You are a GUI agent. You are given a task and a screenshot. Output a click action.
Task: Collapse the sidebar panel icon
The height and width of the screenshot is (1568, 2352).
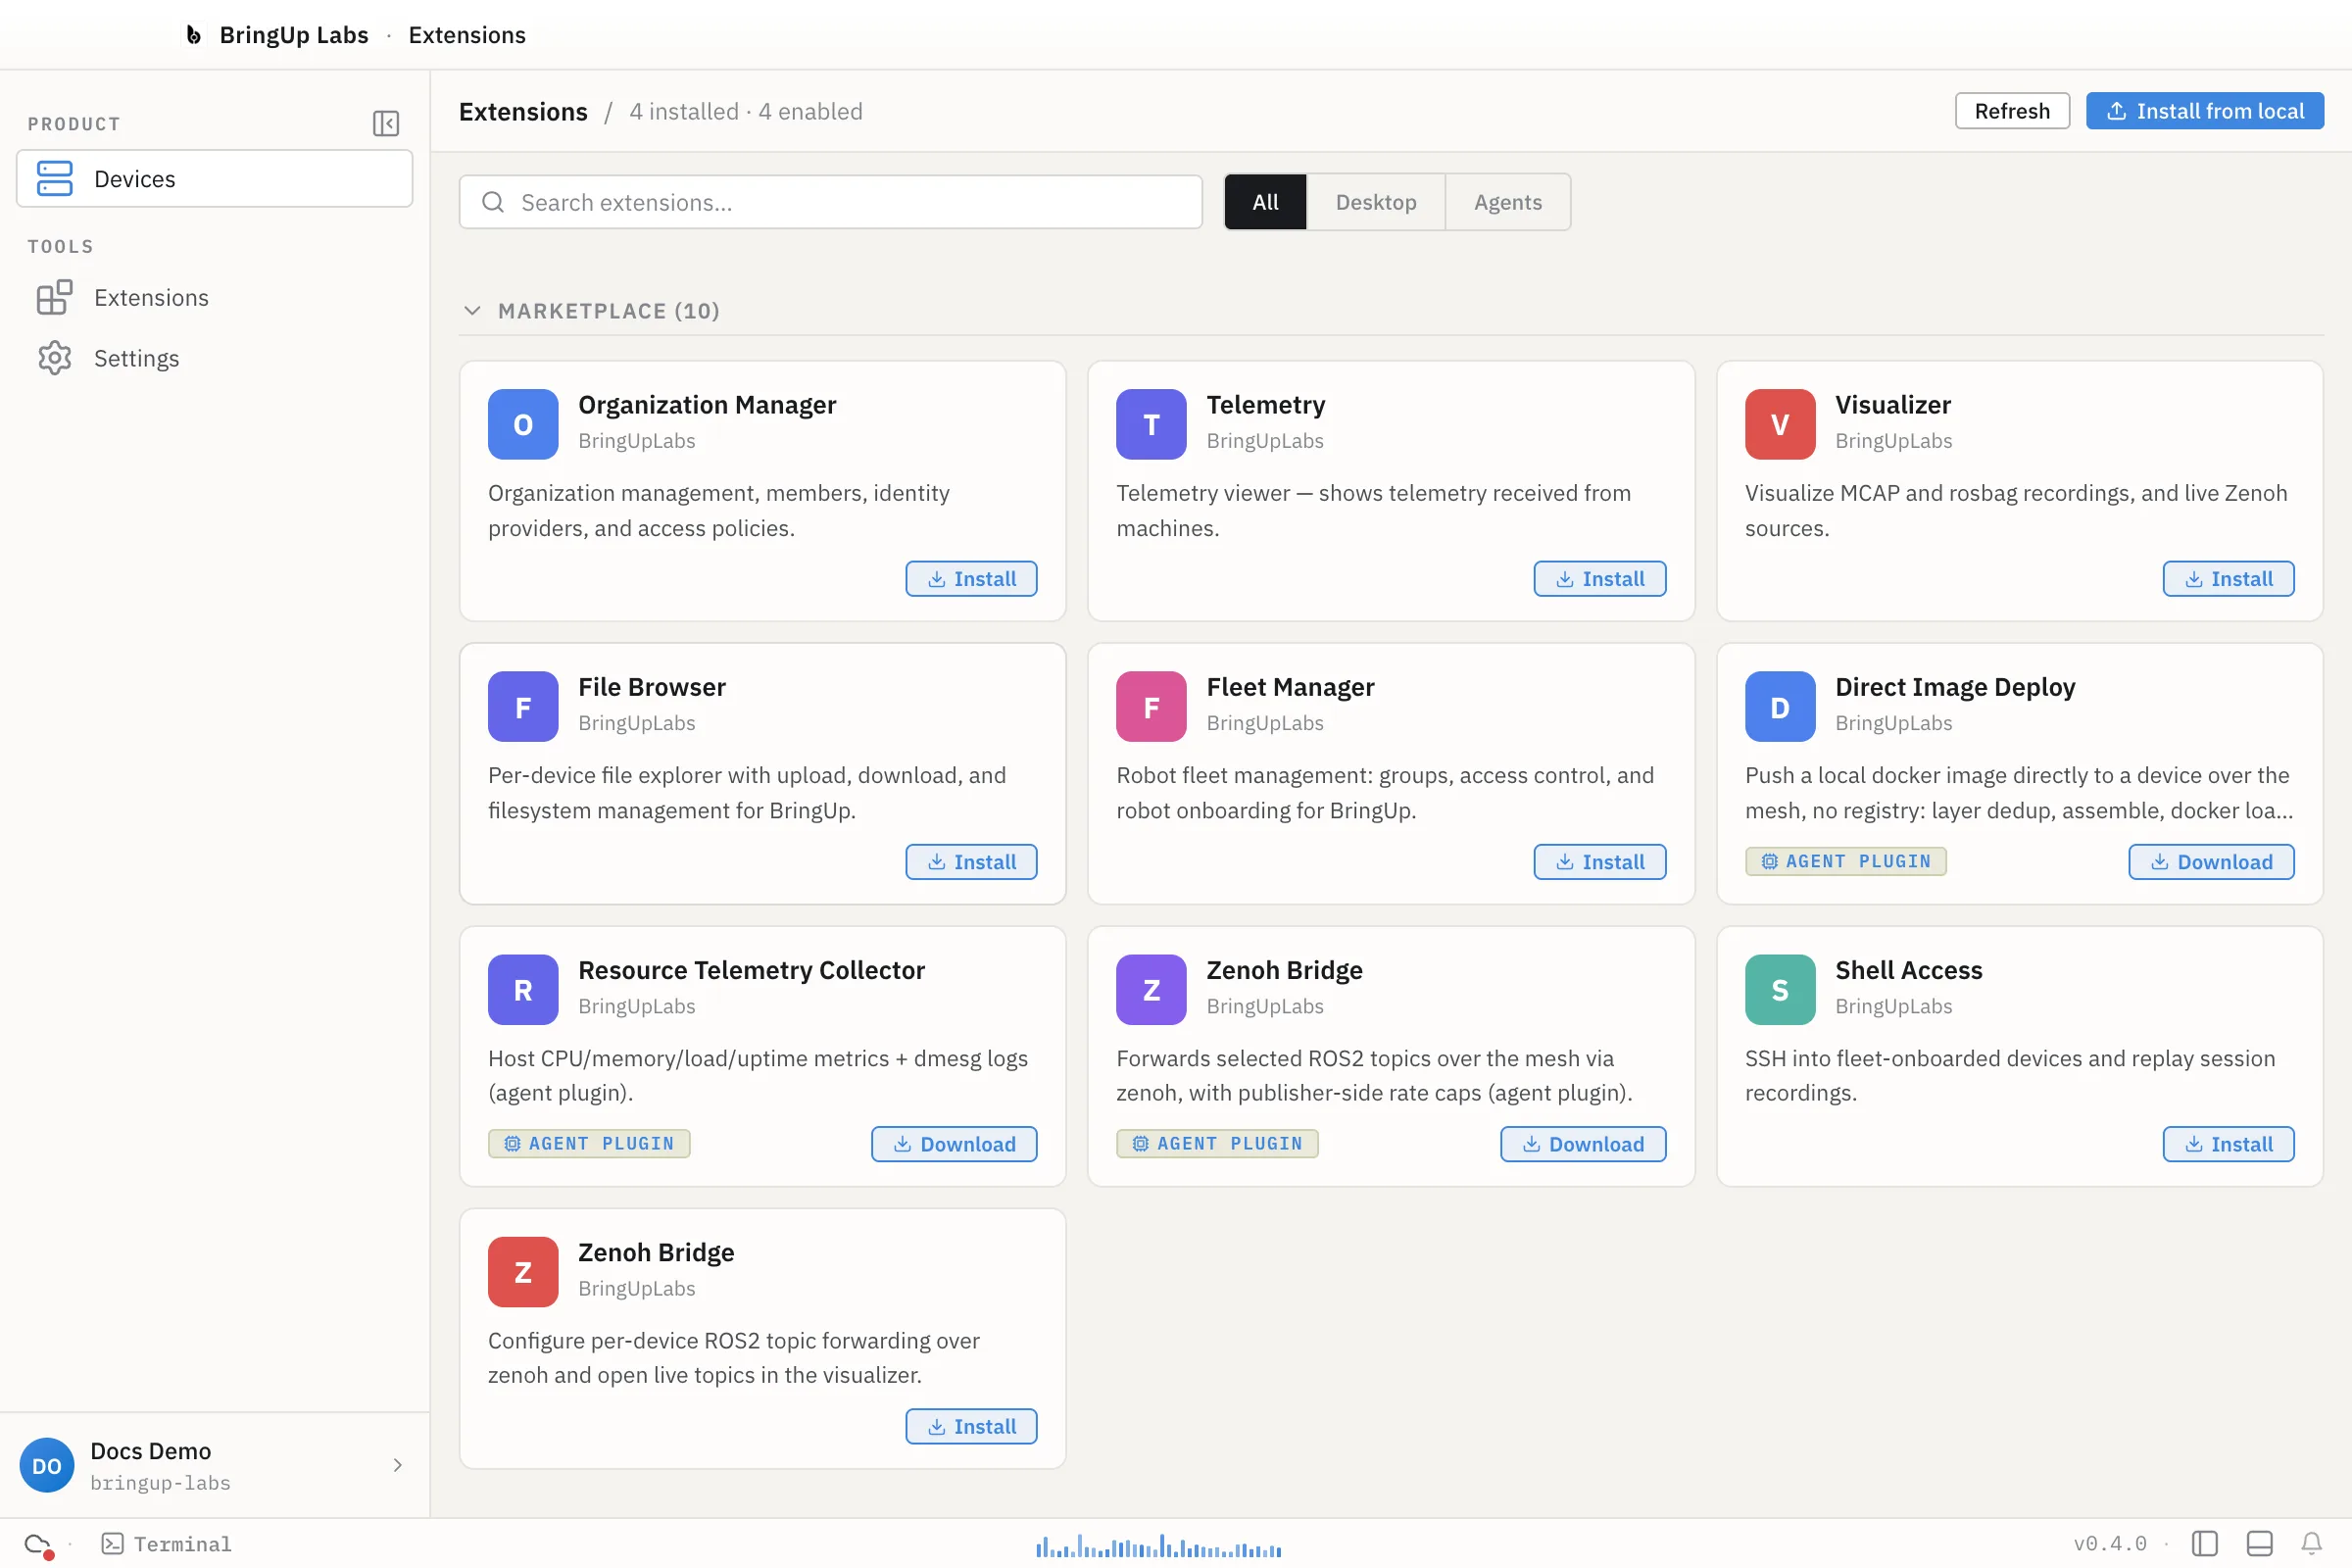click(x=386, y=123)
